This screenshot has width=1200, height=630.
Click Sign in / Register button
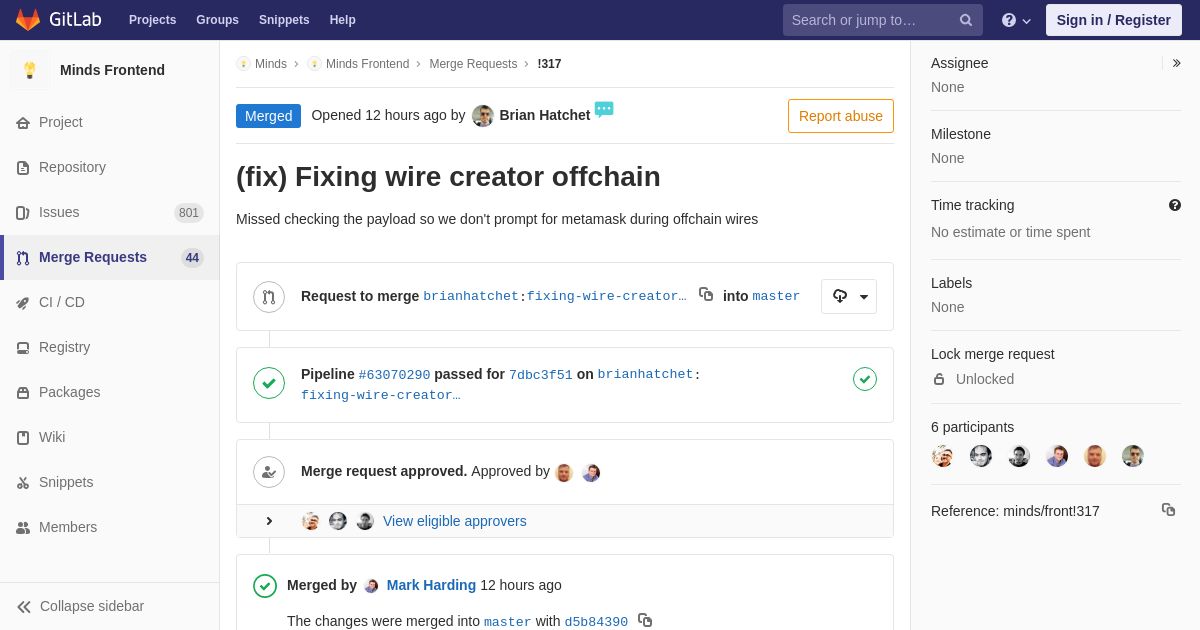[x=1114, y=20]
